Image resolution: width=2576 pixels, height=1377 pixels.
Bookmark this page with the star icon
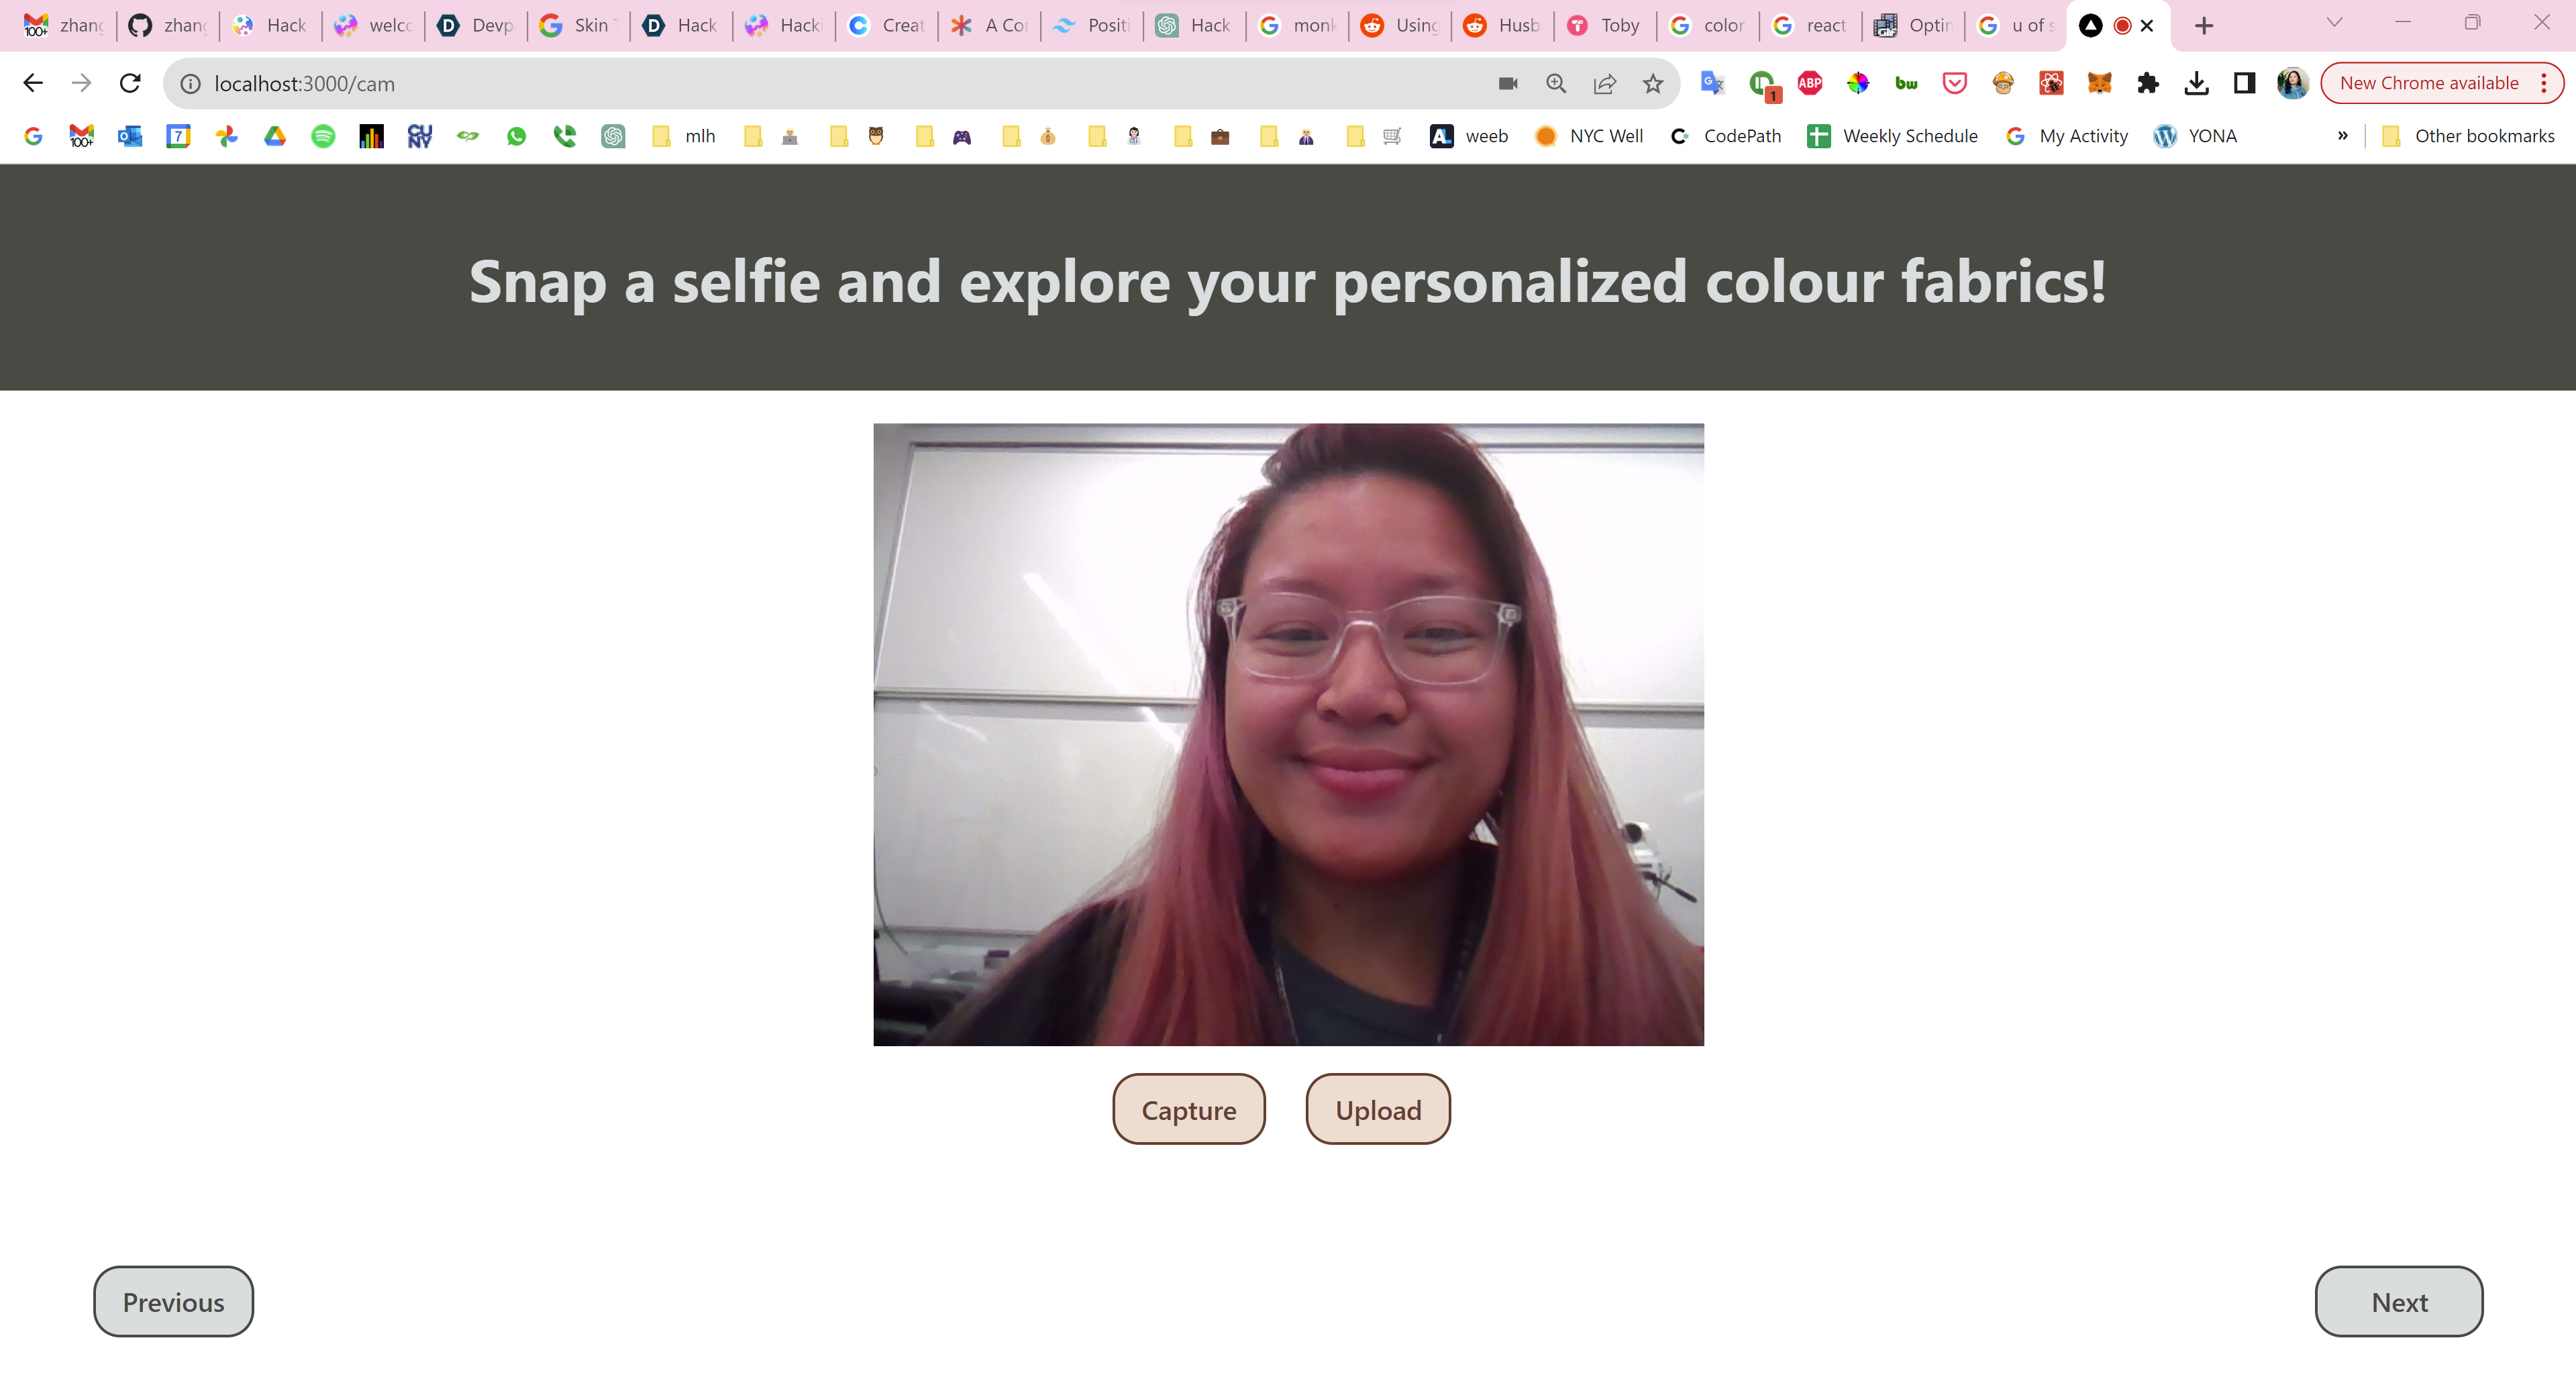click(x=1652, y=84)
